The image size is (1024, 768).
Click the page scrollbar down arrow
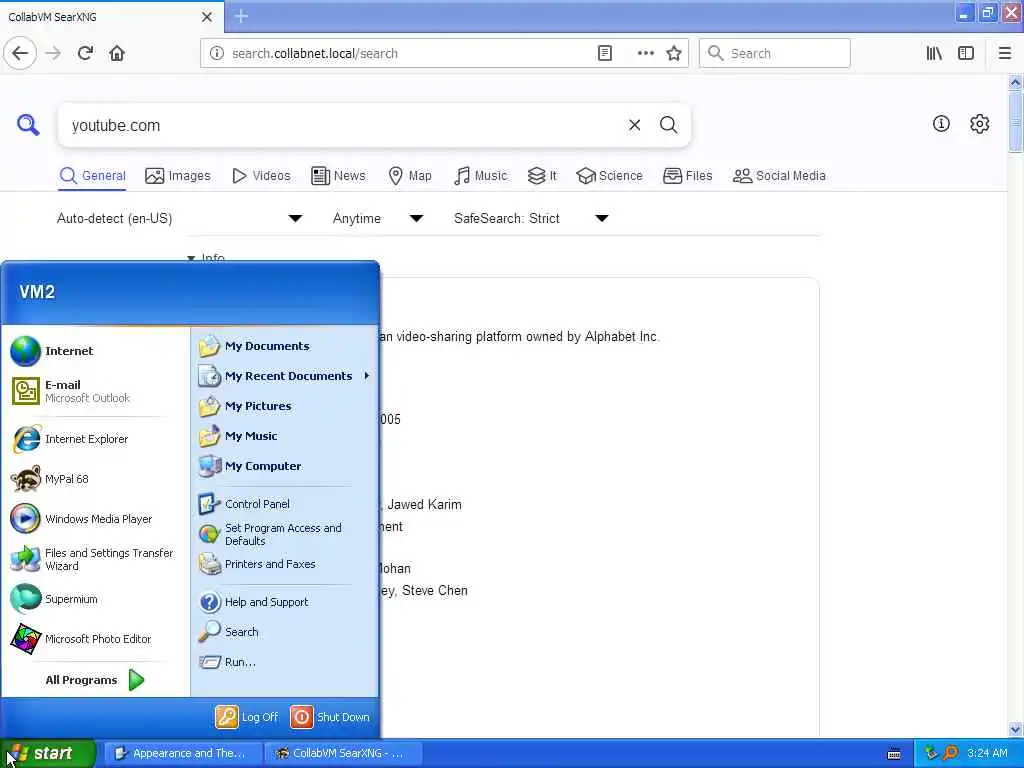pos(1015,729)
